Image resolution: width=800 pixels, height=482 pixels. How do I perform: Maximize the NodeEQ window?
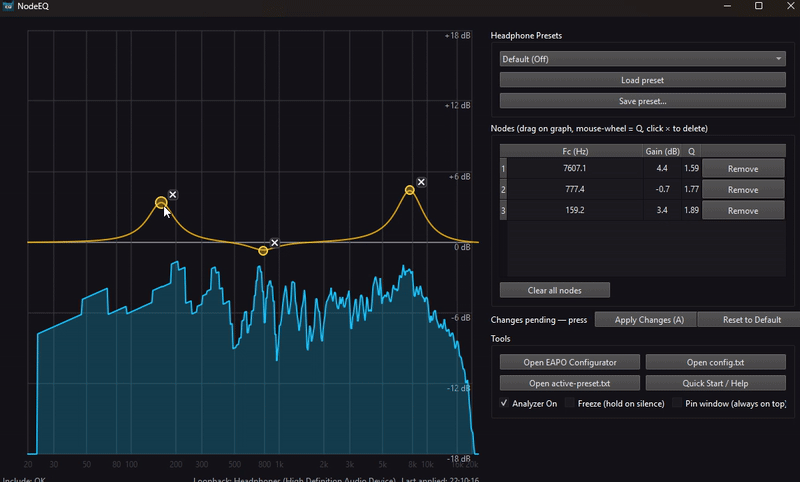(758, 6)
